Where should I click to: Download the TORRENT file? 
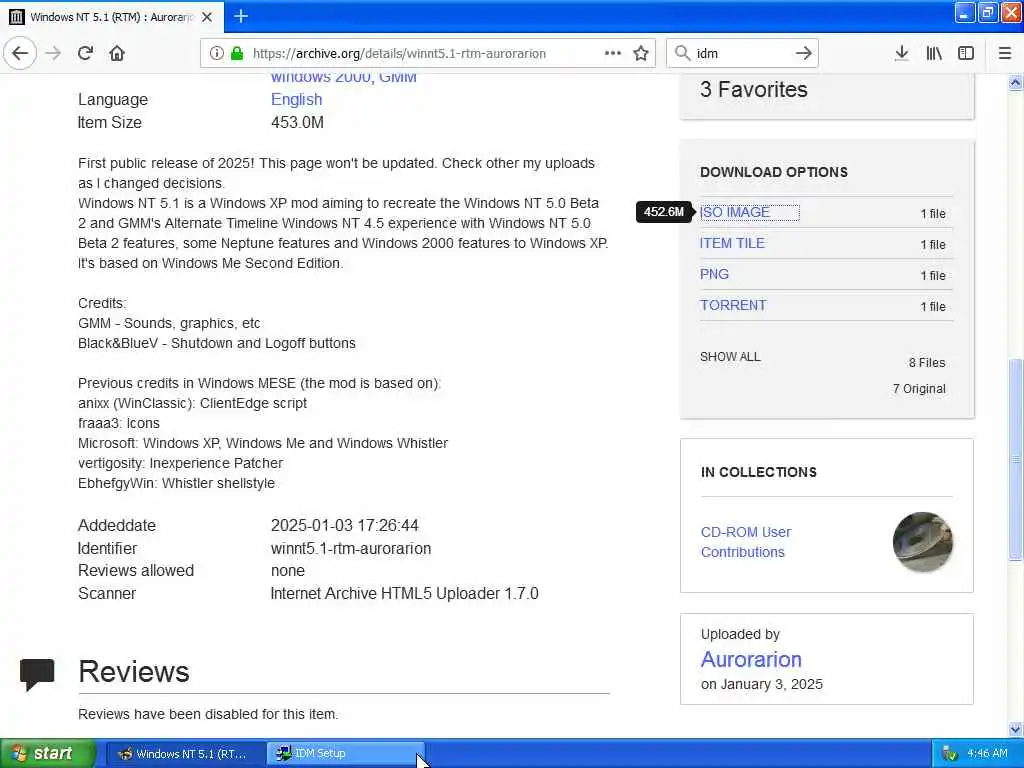pyautogui.click(x=733, y=305)
